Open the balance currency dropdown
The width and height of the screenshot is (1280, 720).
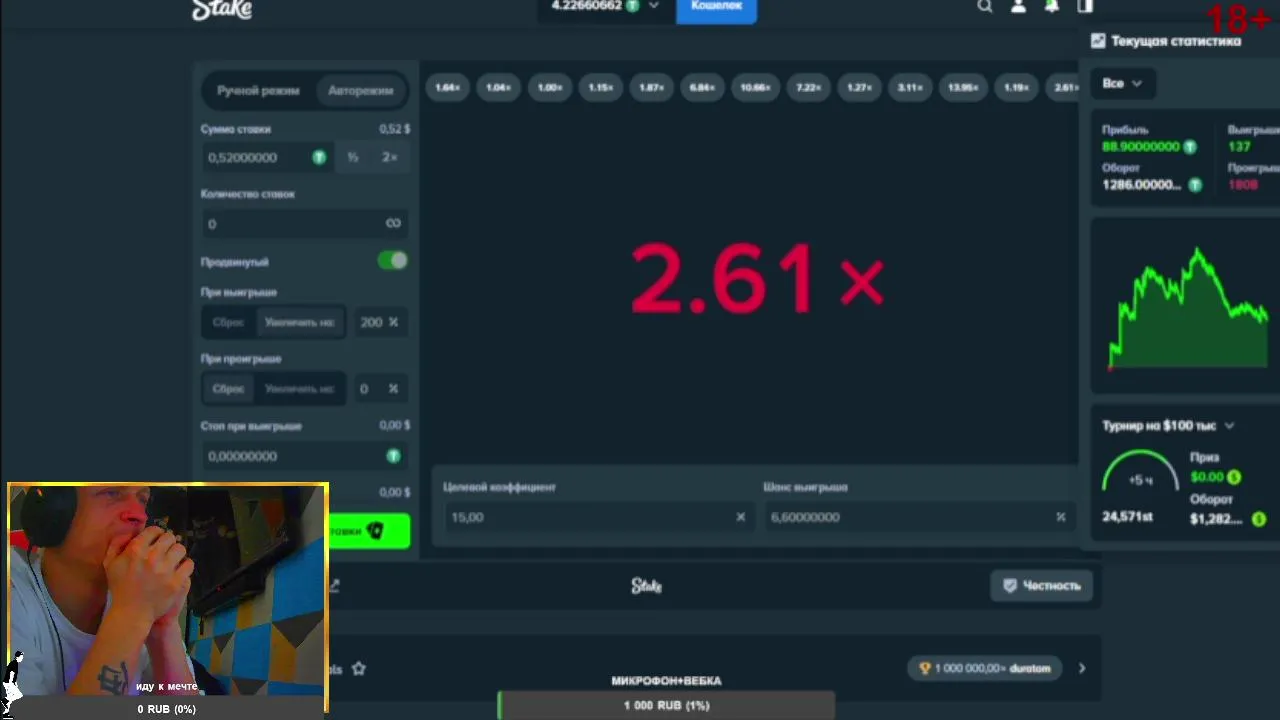point(654,6)
